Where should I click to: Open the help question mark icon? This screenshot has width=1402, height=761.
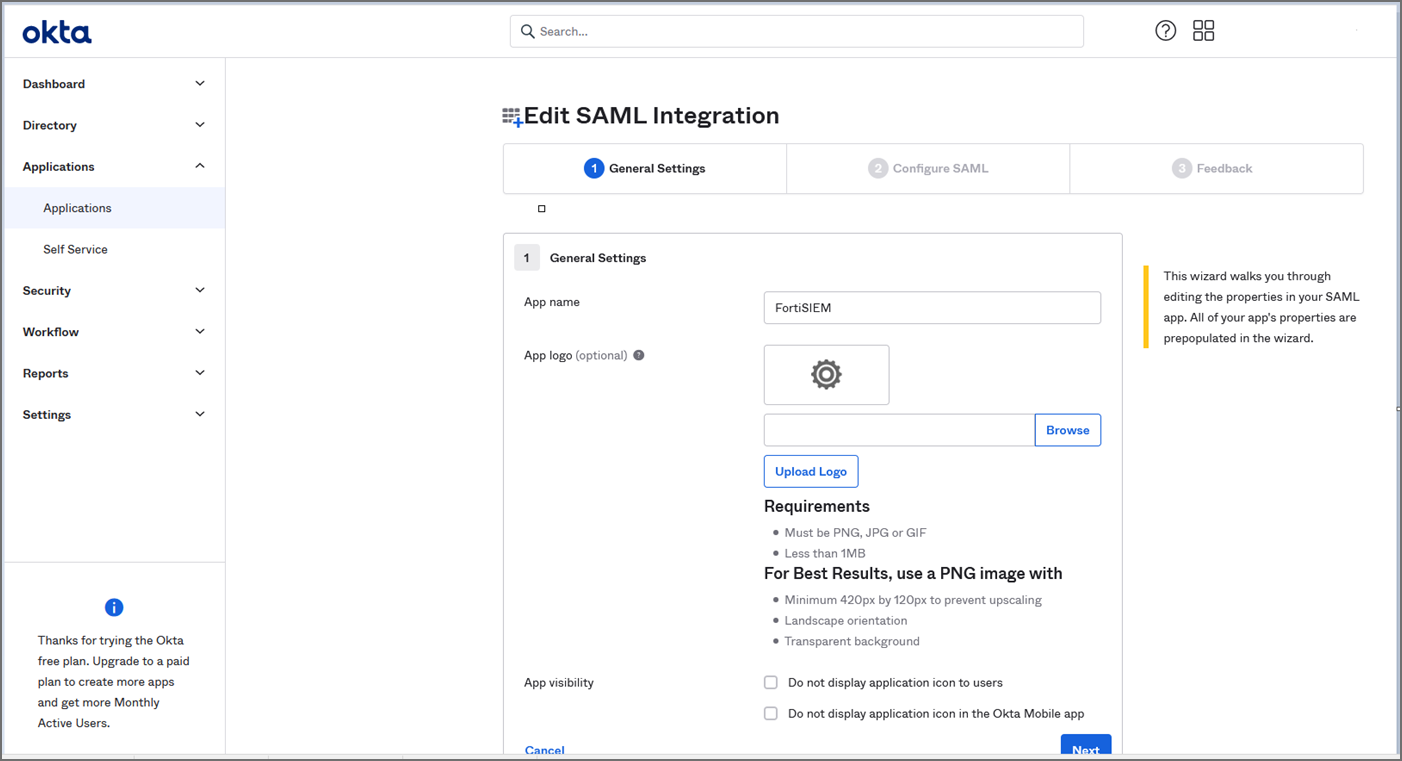click(1165, 31)
